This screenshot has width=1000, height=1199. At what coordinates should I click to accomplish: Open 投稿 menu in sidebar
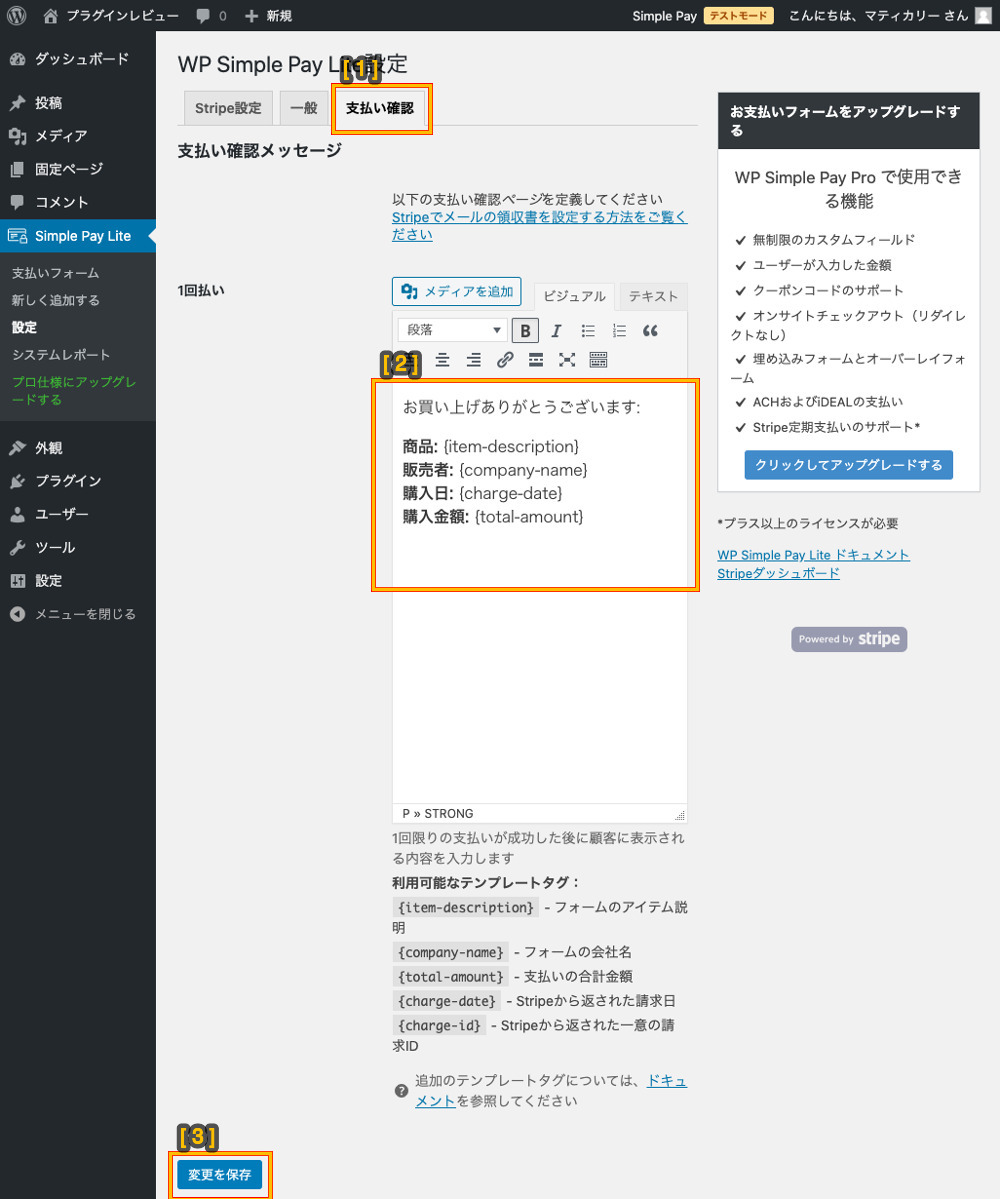(x=78, y=102)
